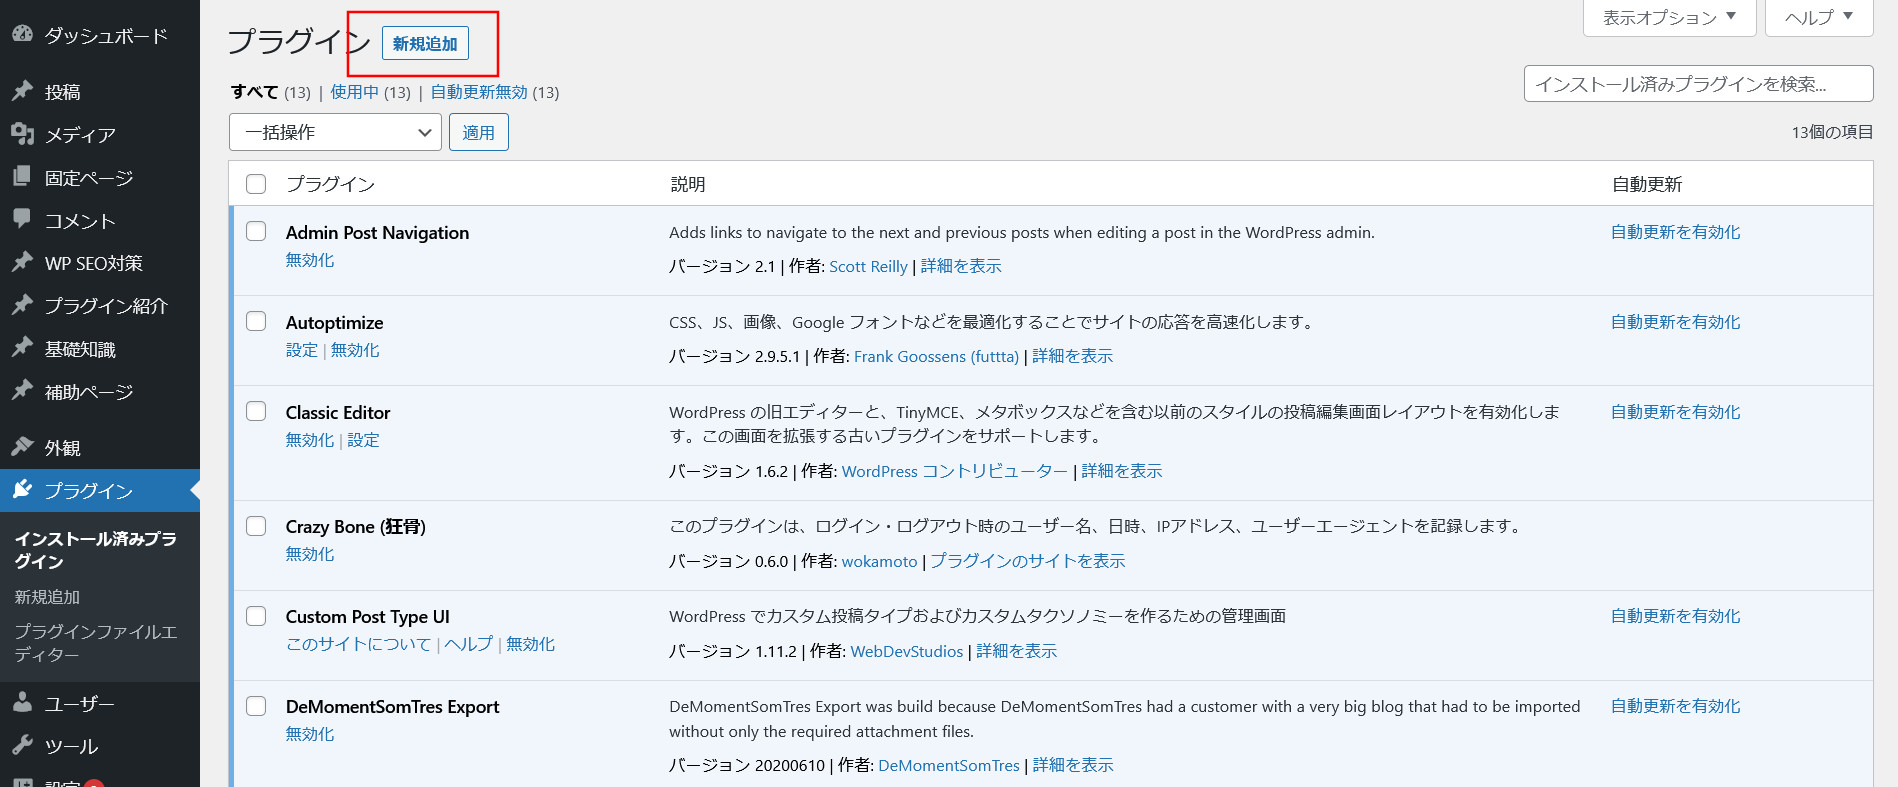Open Media via its sidebar icon
The image size is (1898, 787).
click(x=22, y=134)
